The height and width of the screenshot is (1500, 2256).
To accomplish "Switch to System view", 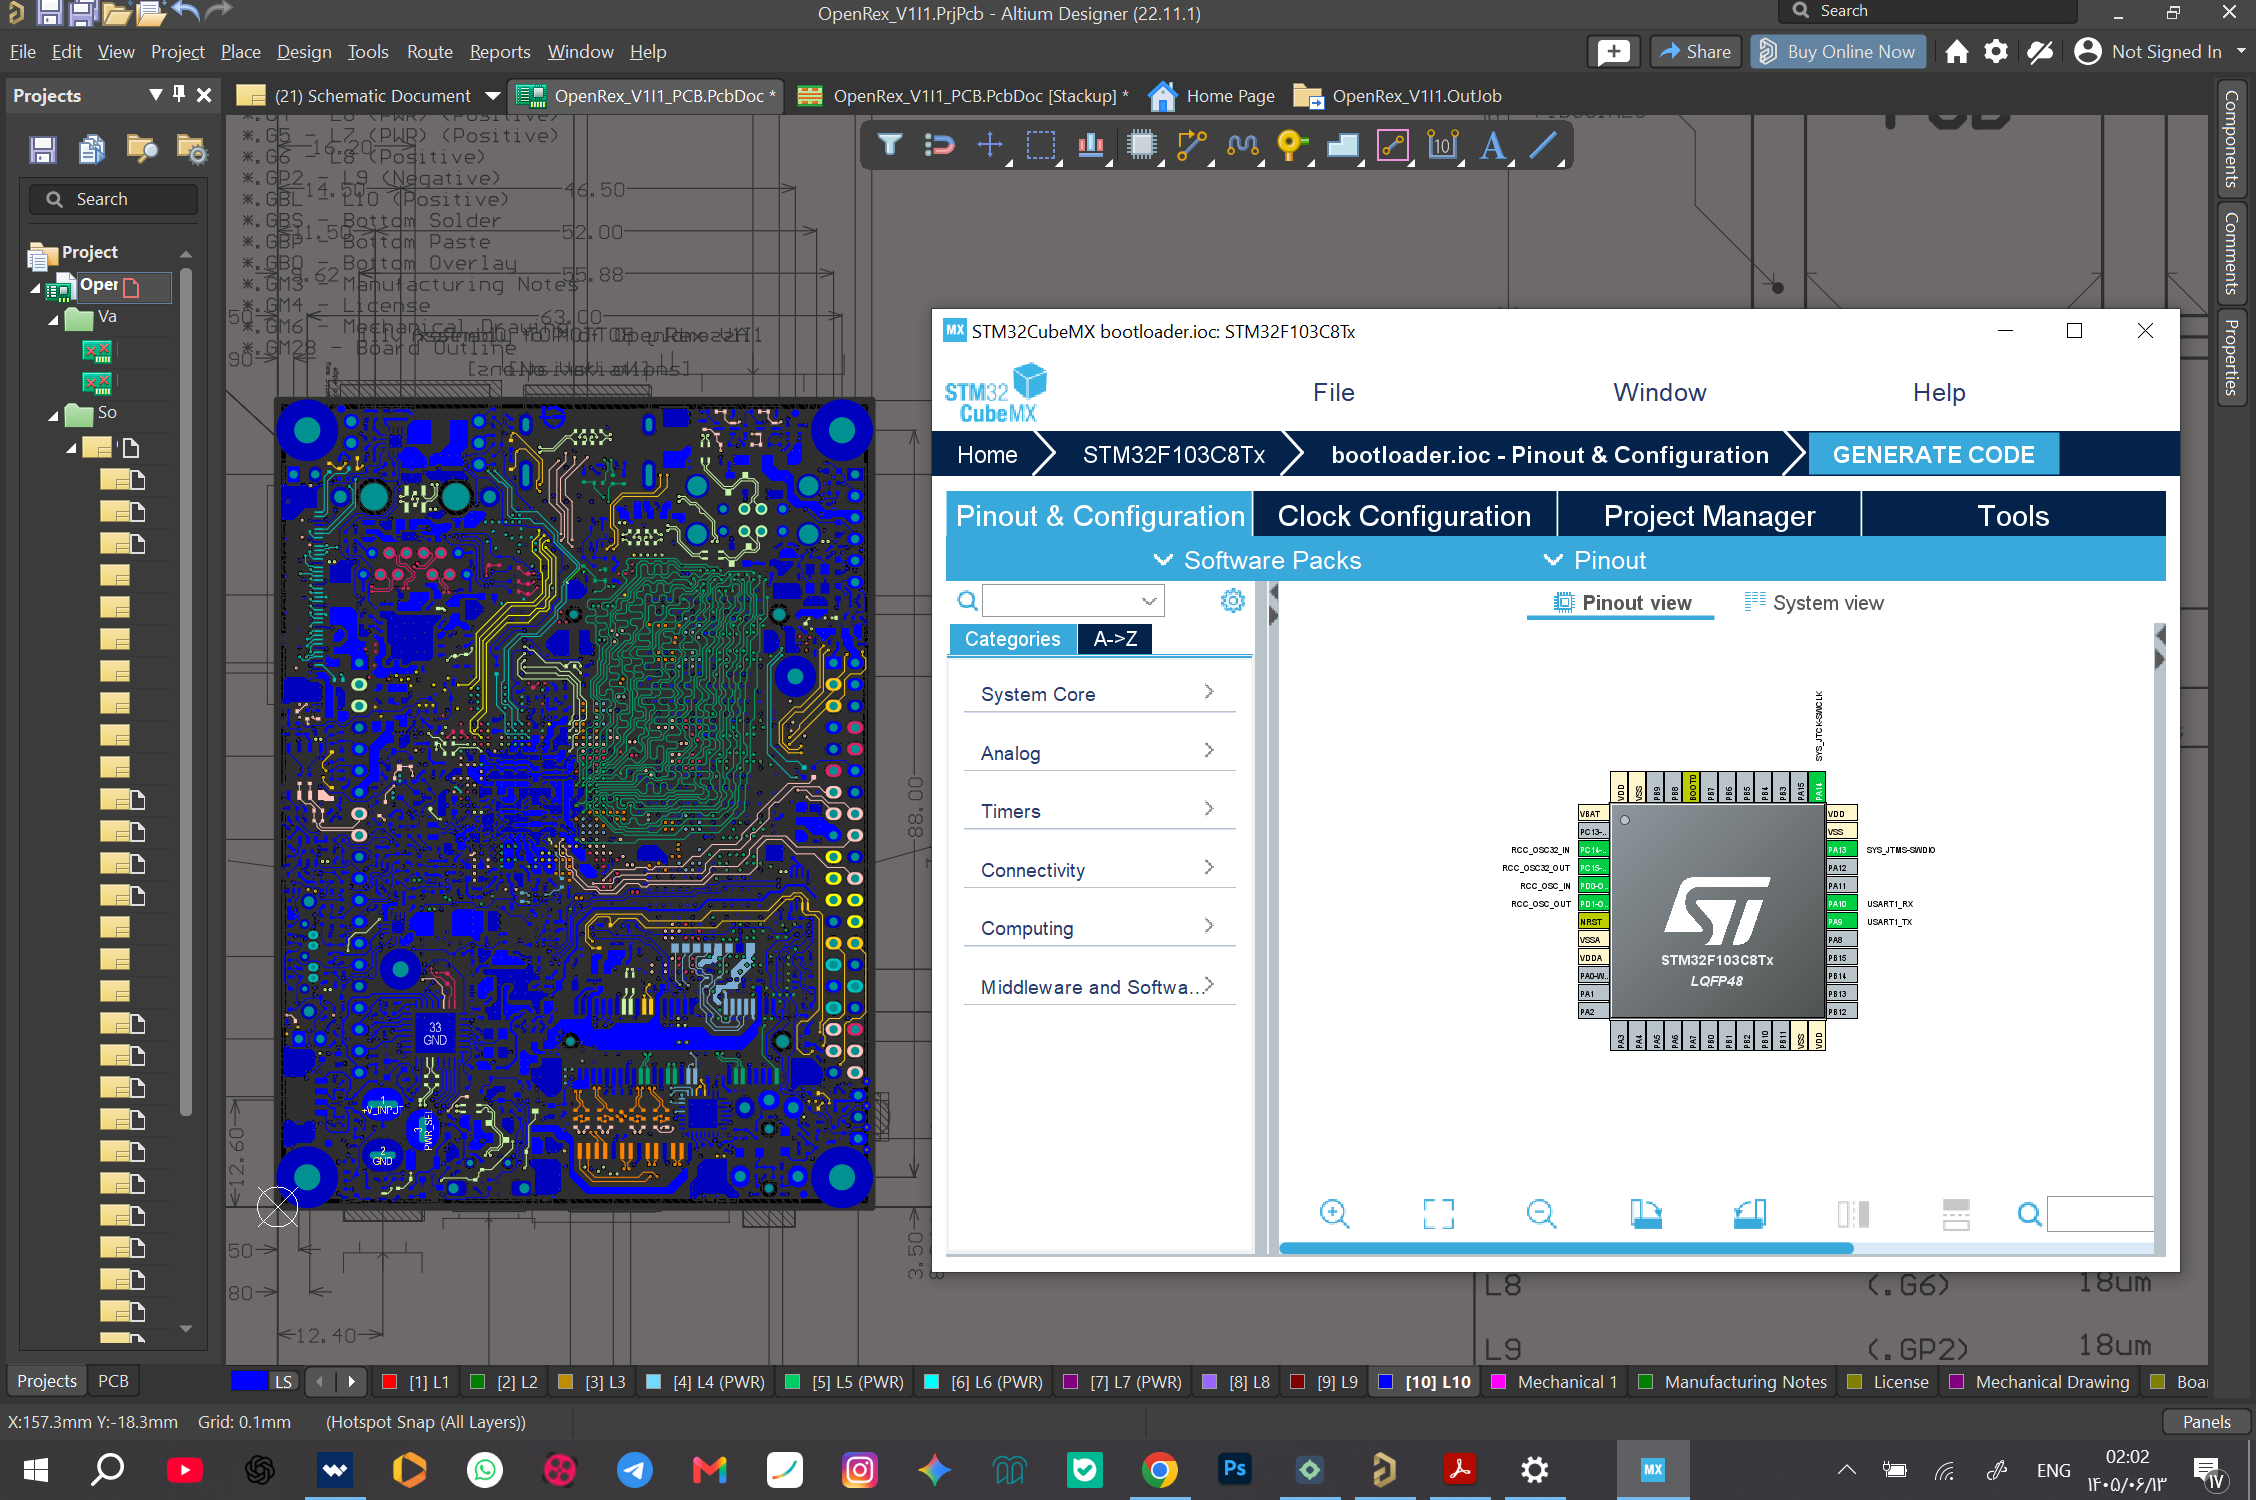I will coord(1814,603).
